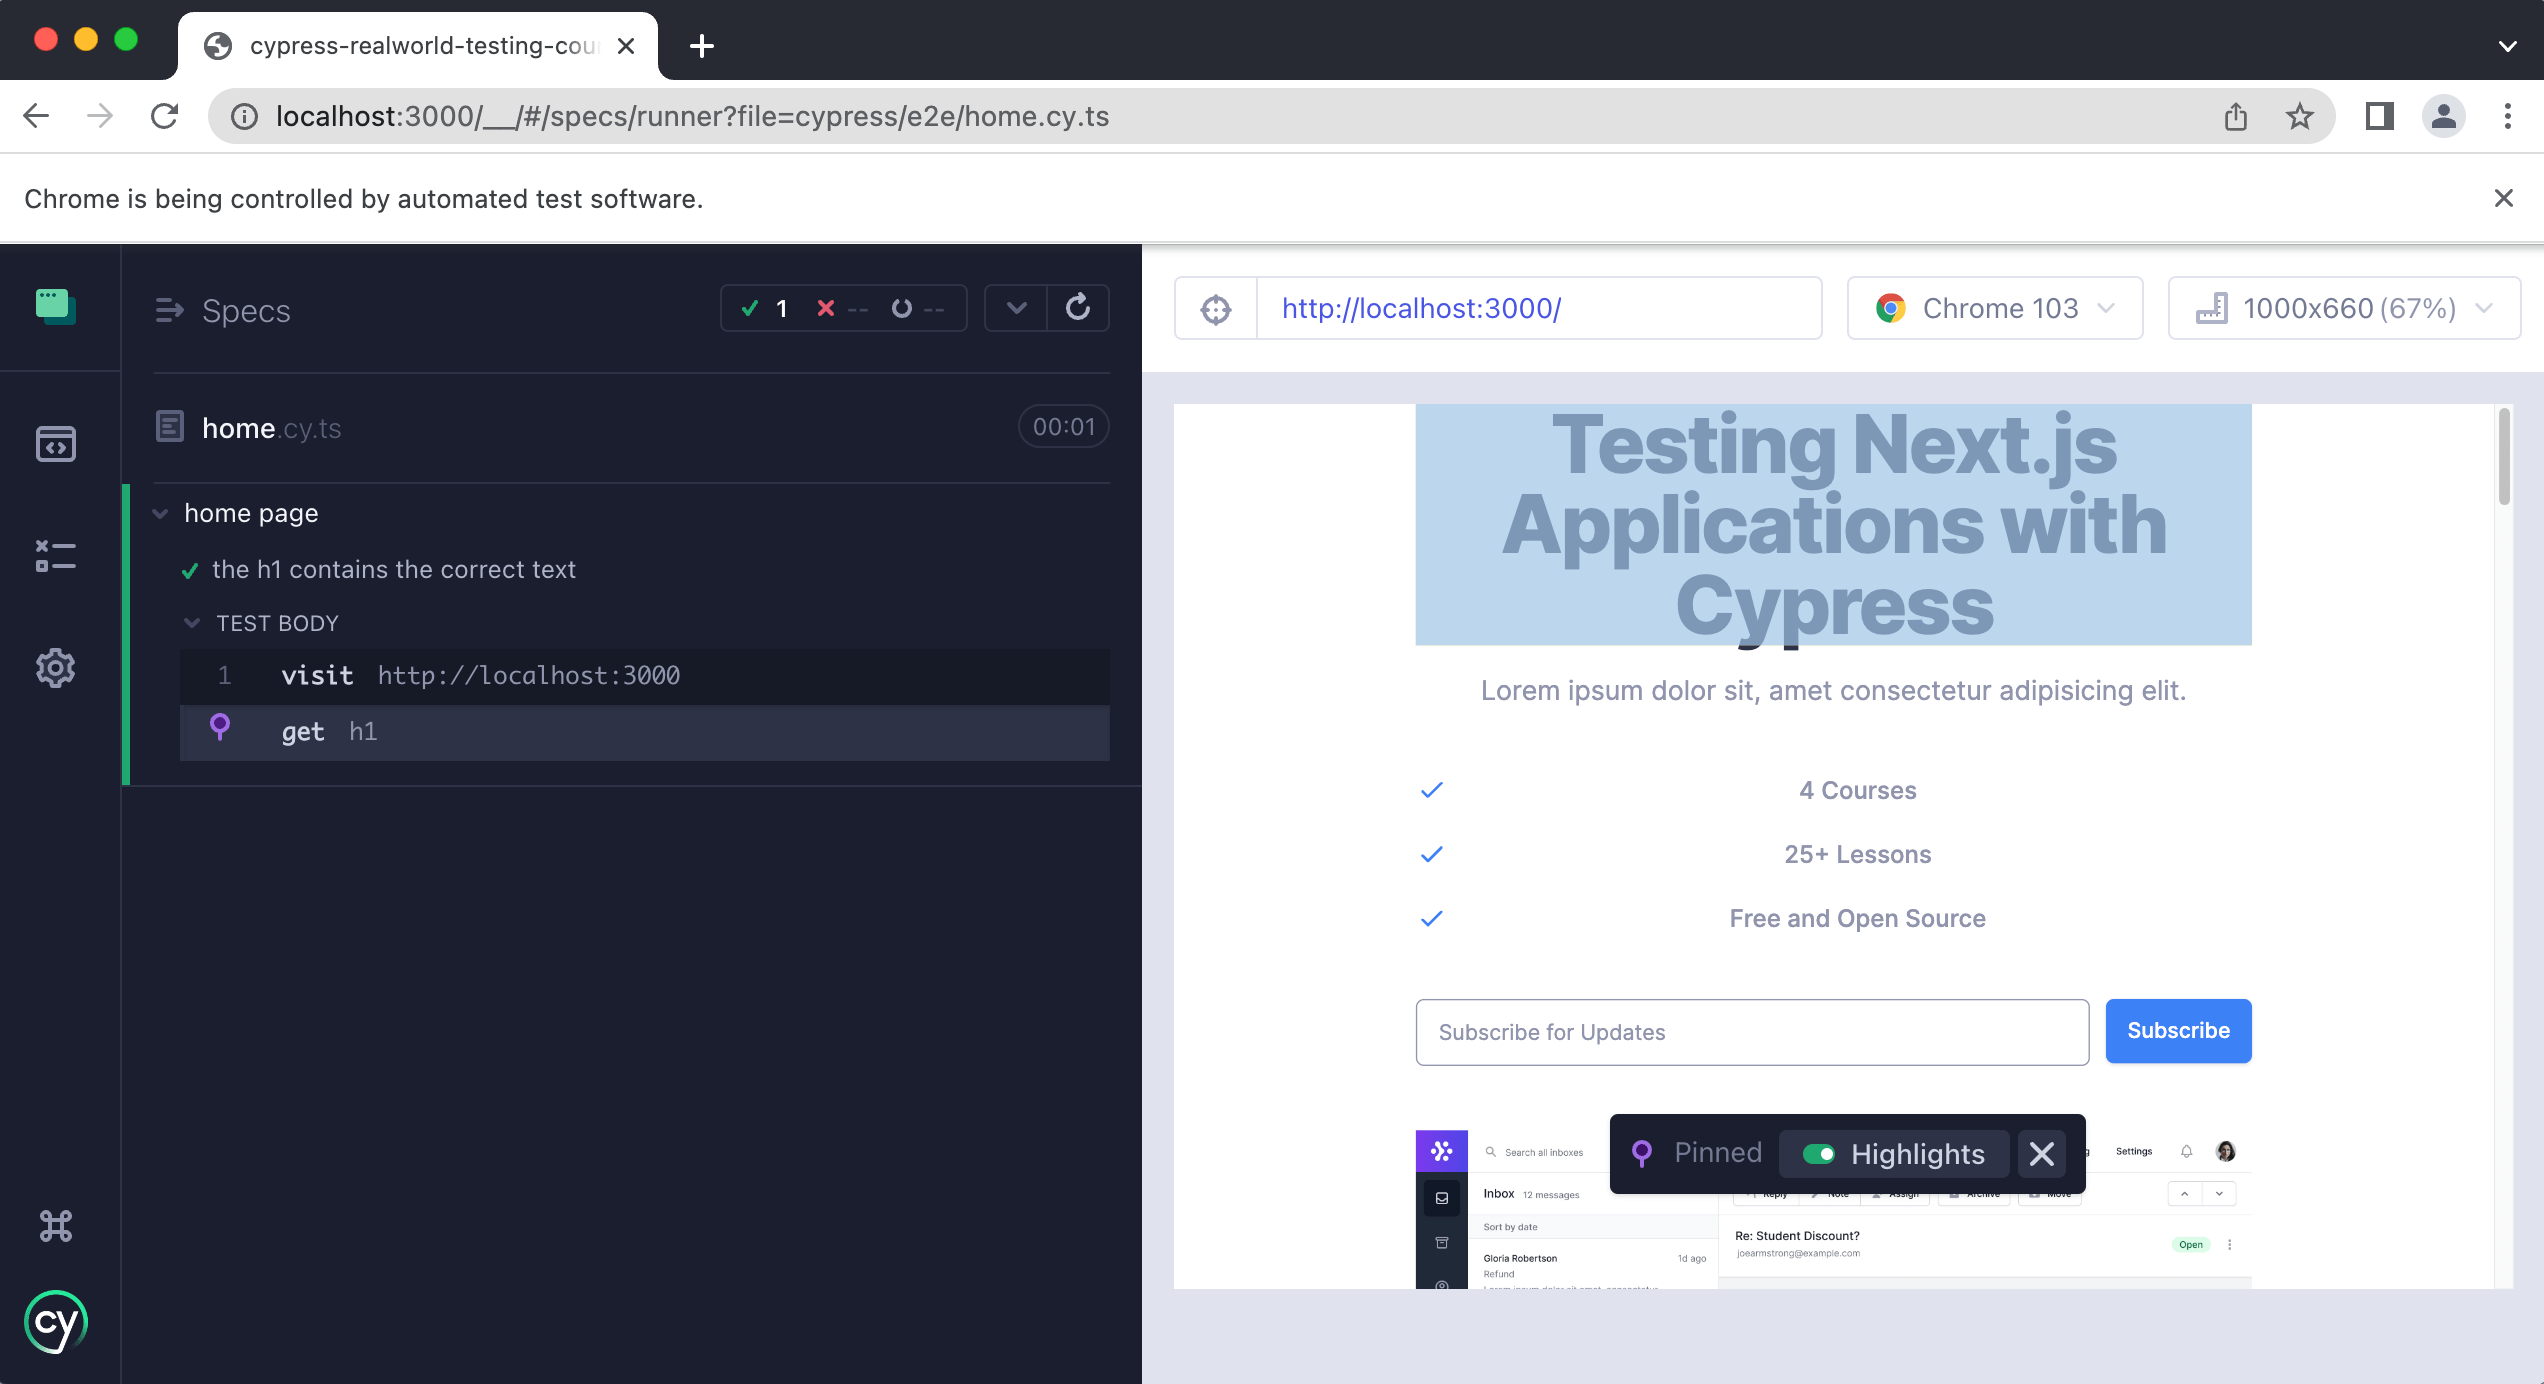This screenshot has width=2544, height=1384.
Task: Click the keyboard shortcuts icon
Action: 56,1225
